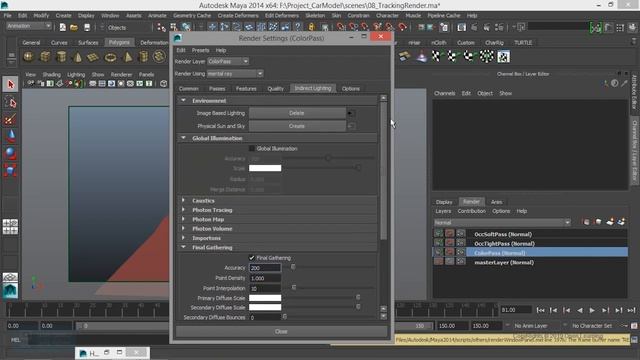The image size is (640, 360).
Task: Enable the Global Illumination checkbox
Action: point(252,149)
